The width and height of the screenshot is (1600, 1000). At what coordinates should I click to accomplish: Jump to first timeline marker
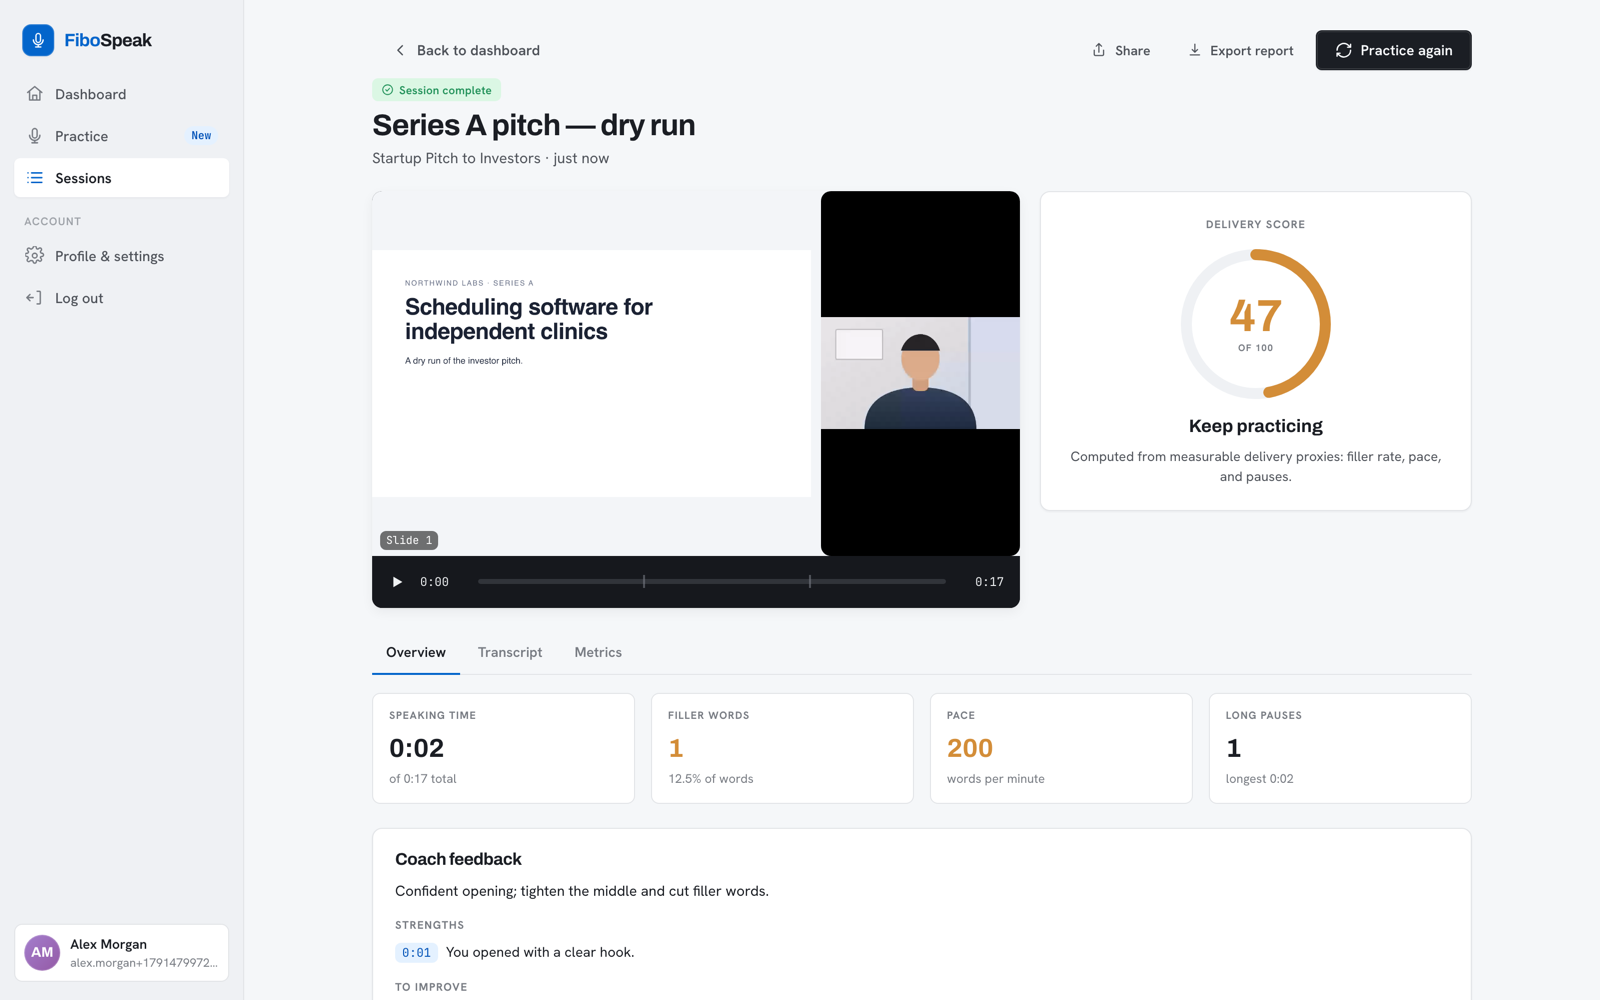click(x=644, y=581)
